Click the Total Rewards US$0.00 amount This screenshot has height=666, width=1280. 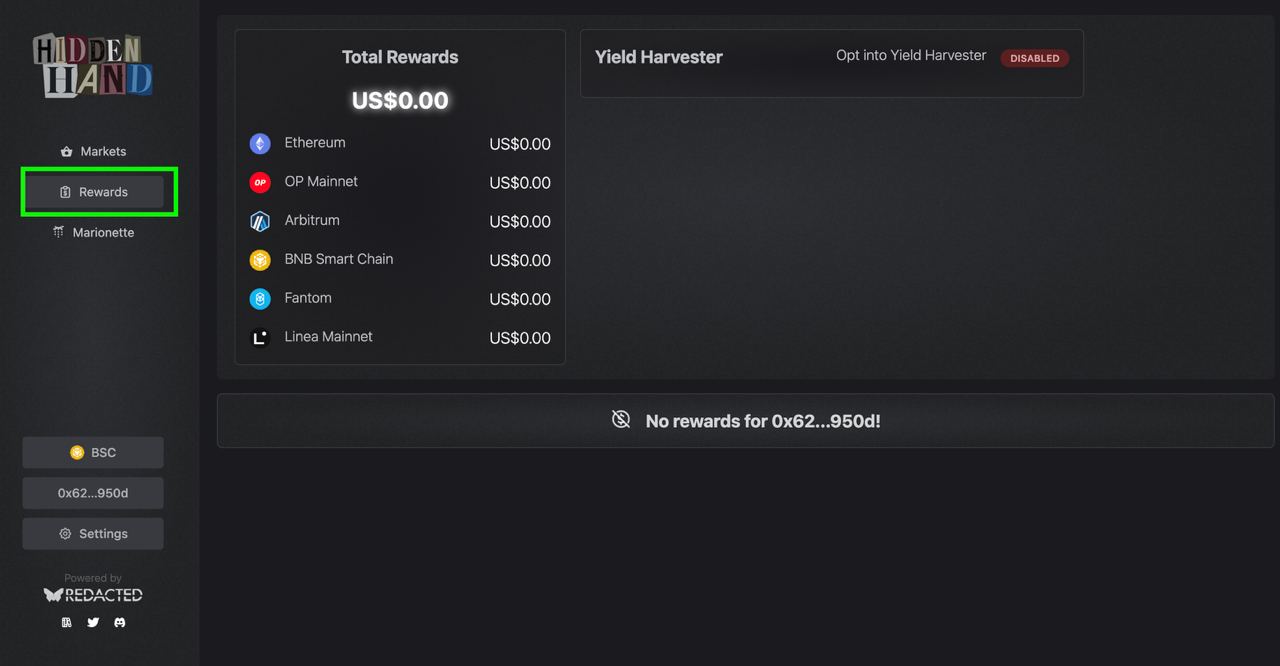400,100
